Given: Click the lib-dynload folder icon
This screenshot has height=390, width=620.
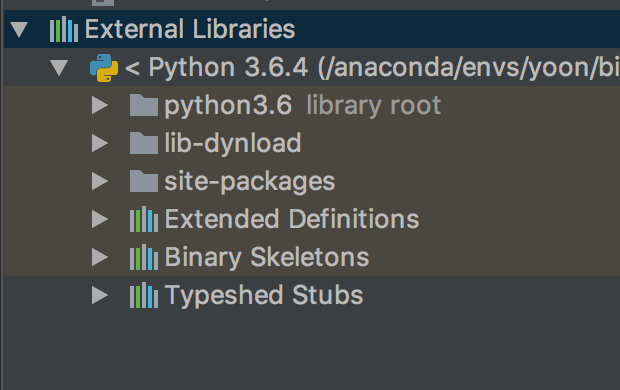Looking at the screenshot, I should 144,143.
